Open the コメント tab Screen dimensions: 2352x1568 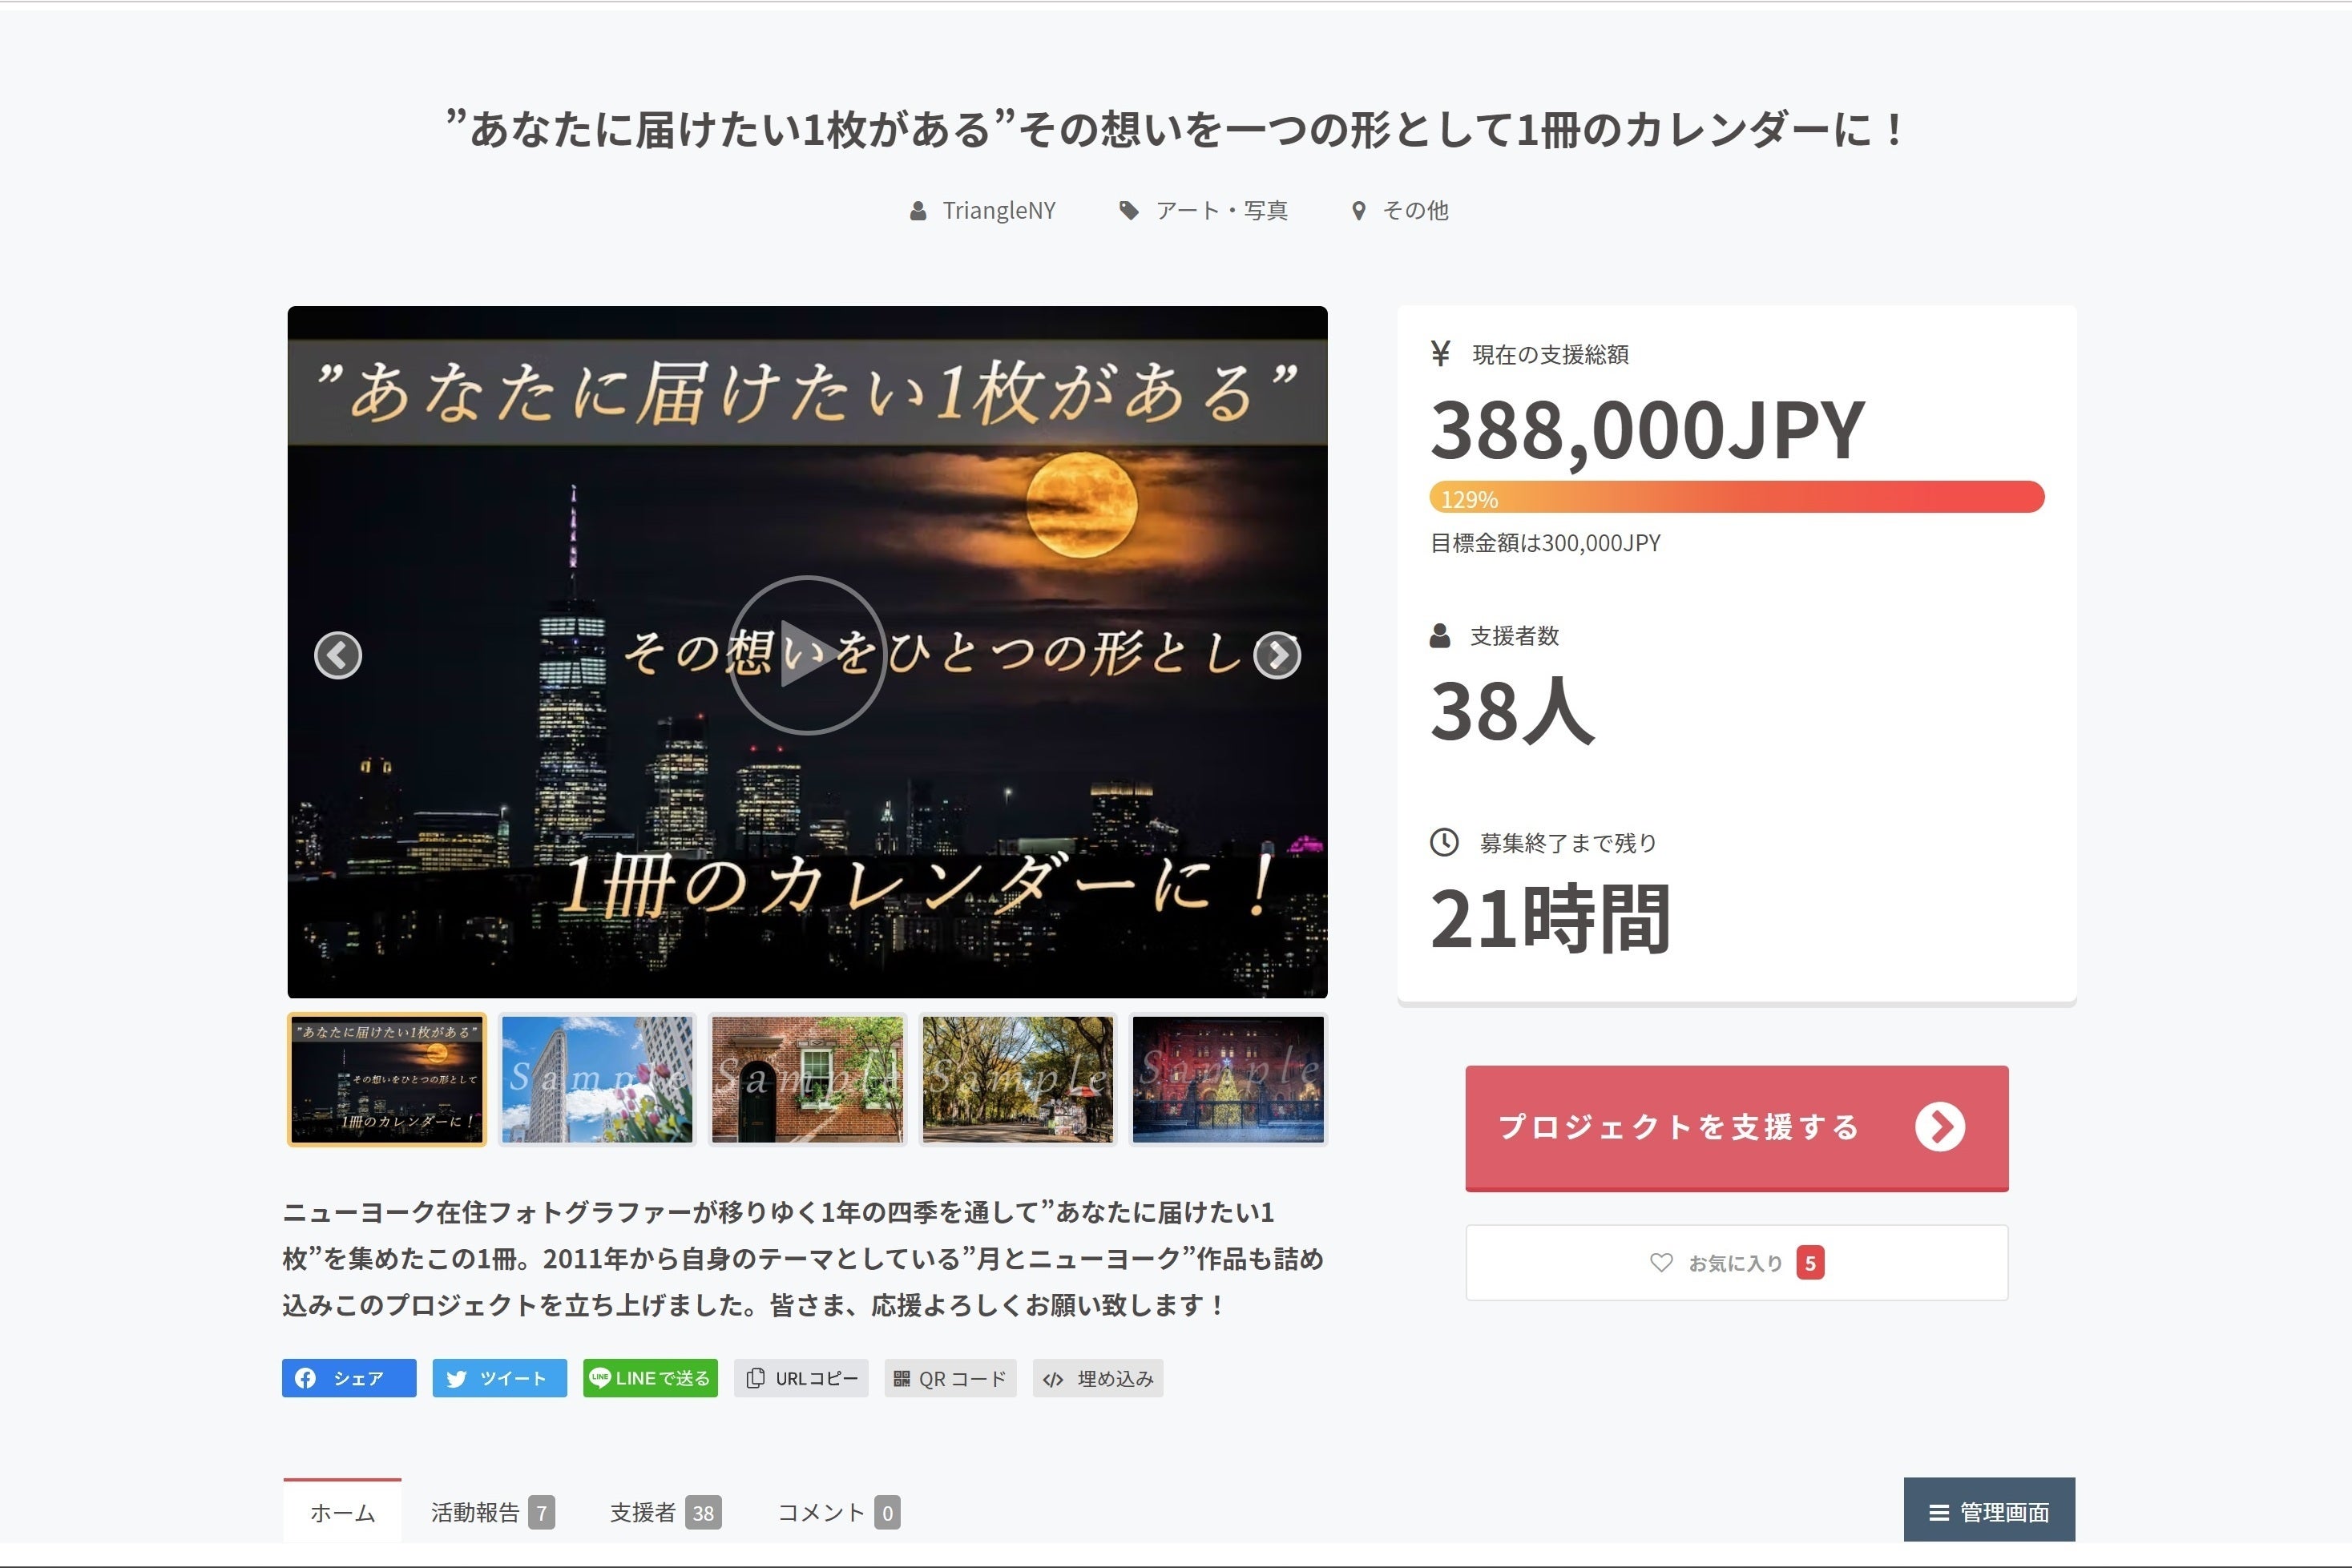click(x=837, y=1512)
